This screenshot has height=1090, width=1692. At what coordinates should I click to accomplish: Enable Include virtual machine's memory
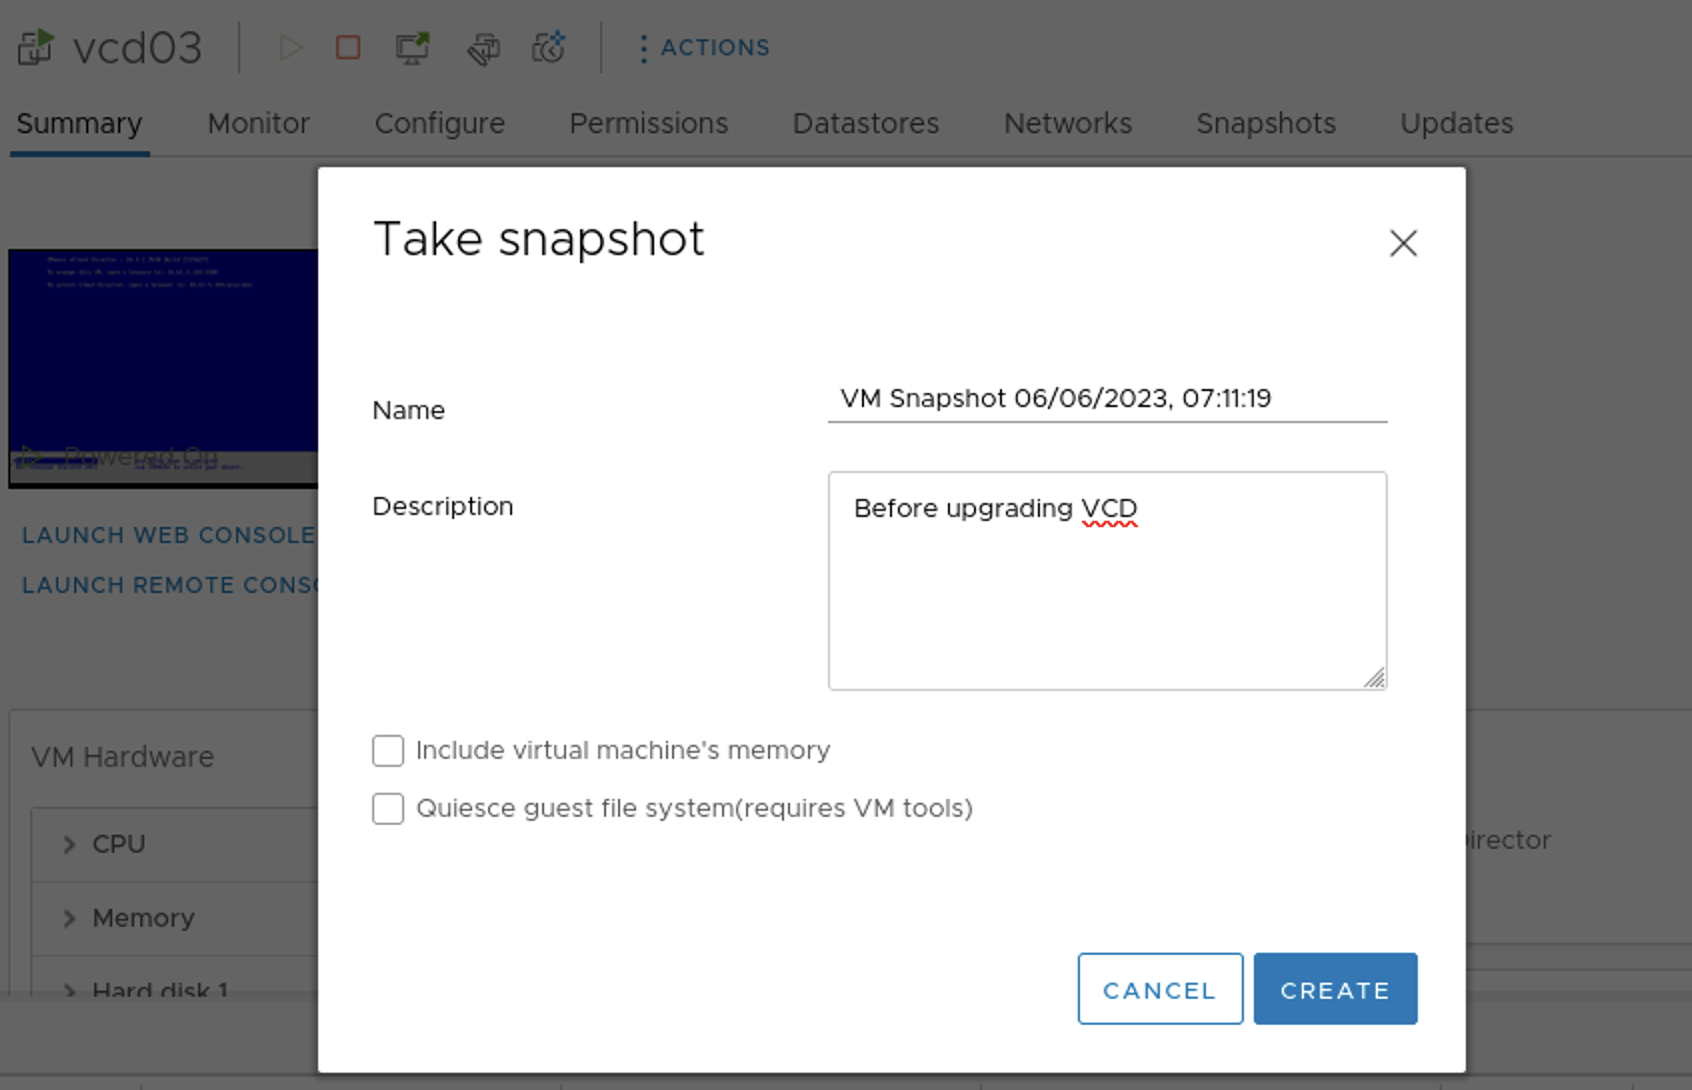[x=387, y=750]
